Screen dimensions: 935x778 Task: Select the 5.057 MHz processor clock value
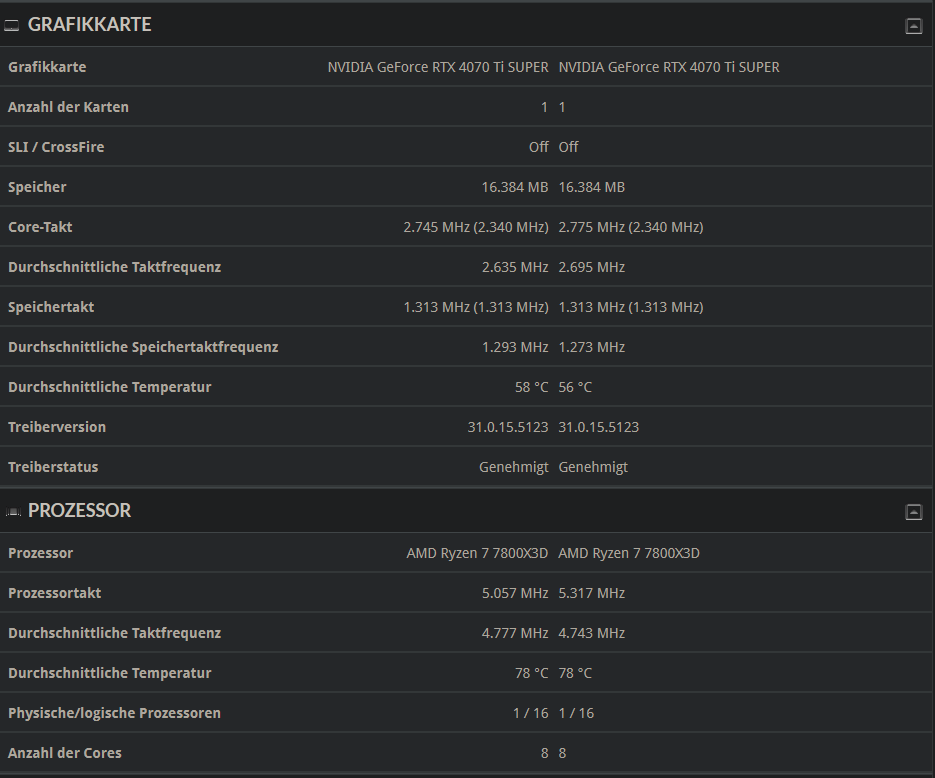(515, 593)
